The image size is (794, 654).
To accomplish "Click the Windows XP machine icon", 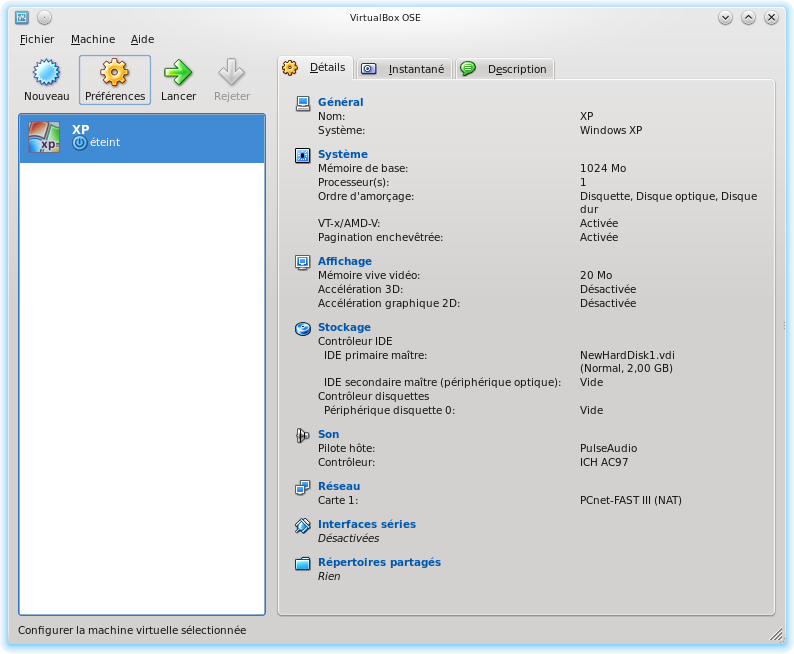I will 44,137.
